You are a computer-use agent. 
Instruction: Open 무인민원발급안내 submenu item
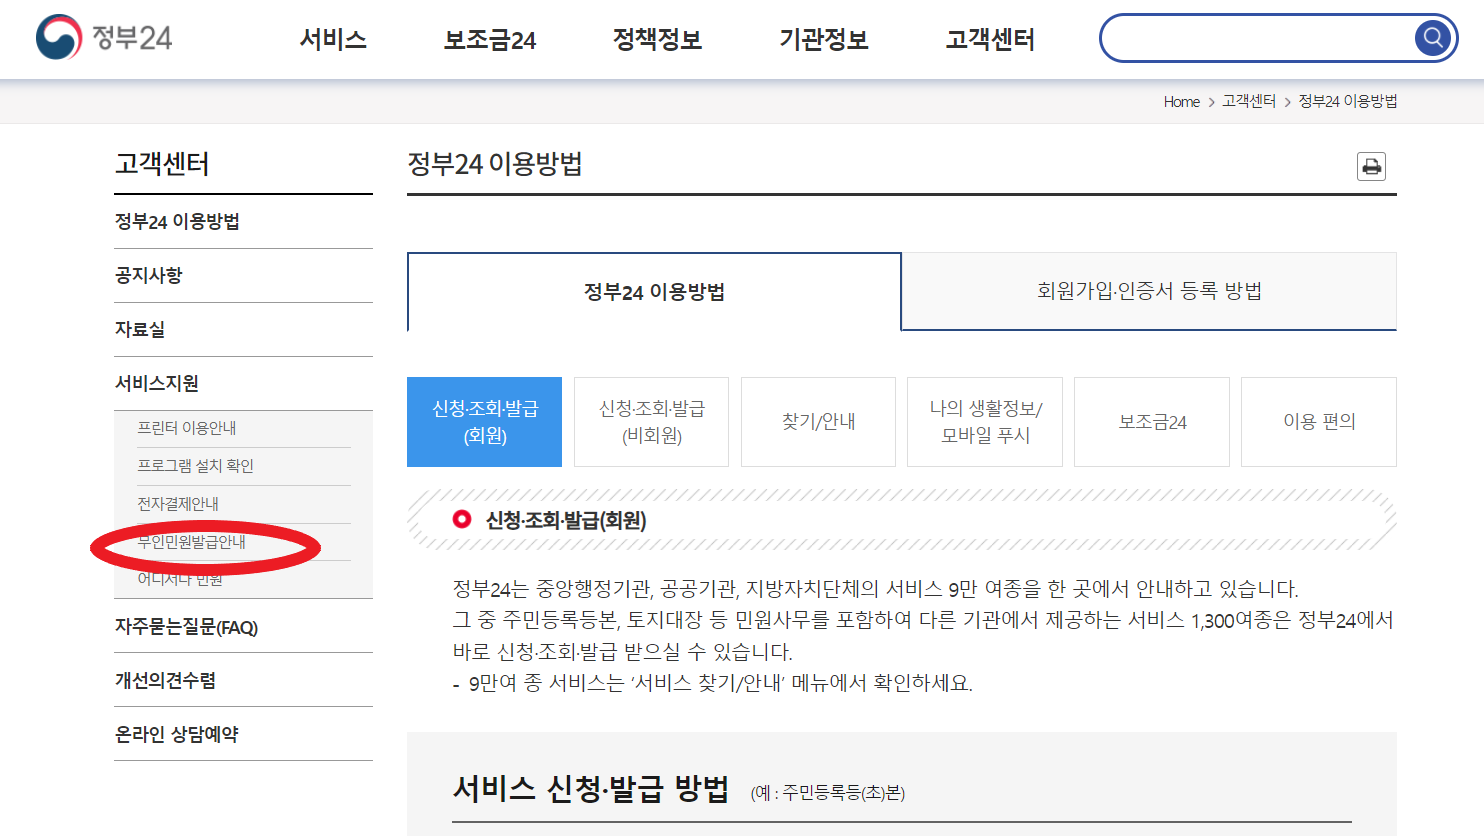pos(191,542)
